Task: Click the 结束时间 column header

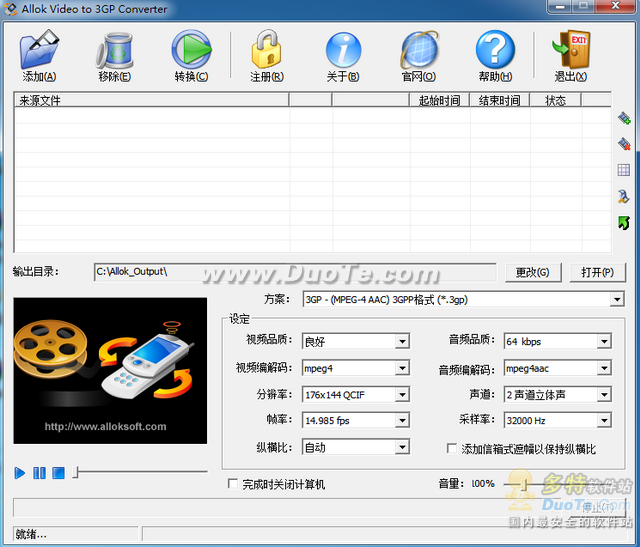Action: [x=500, y=100]
